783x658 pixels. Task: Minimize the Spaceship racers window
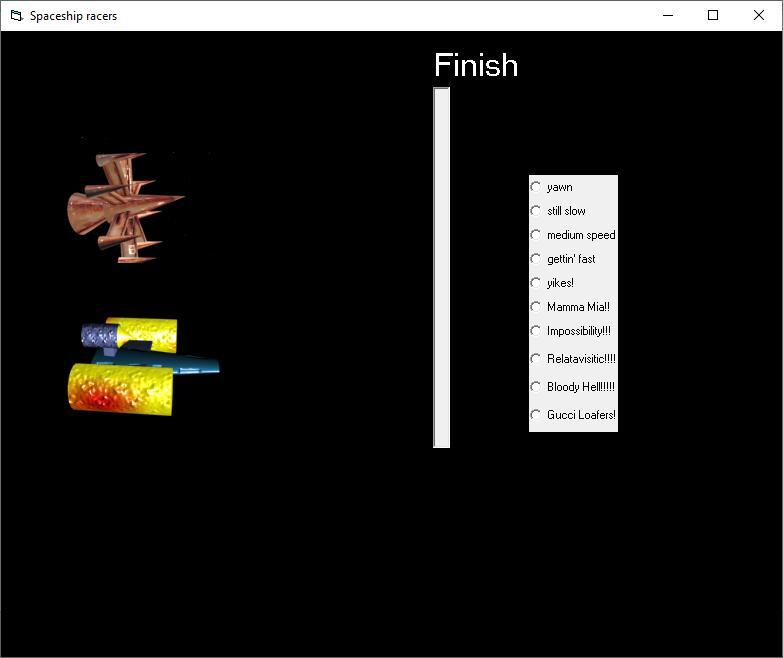[668, 15]
